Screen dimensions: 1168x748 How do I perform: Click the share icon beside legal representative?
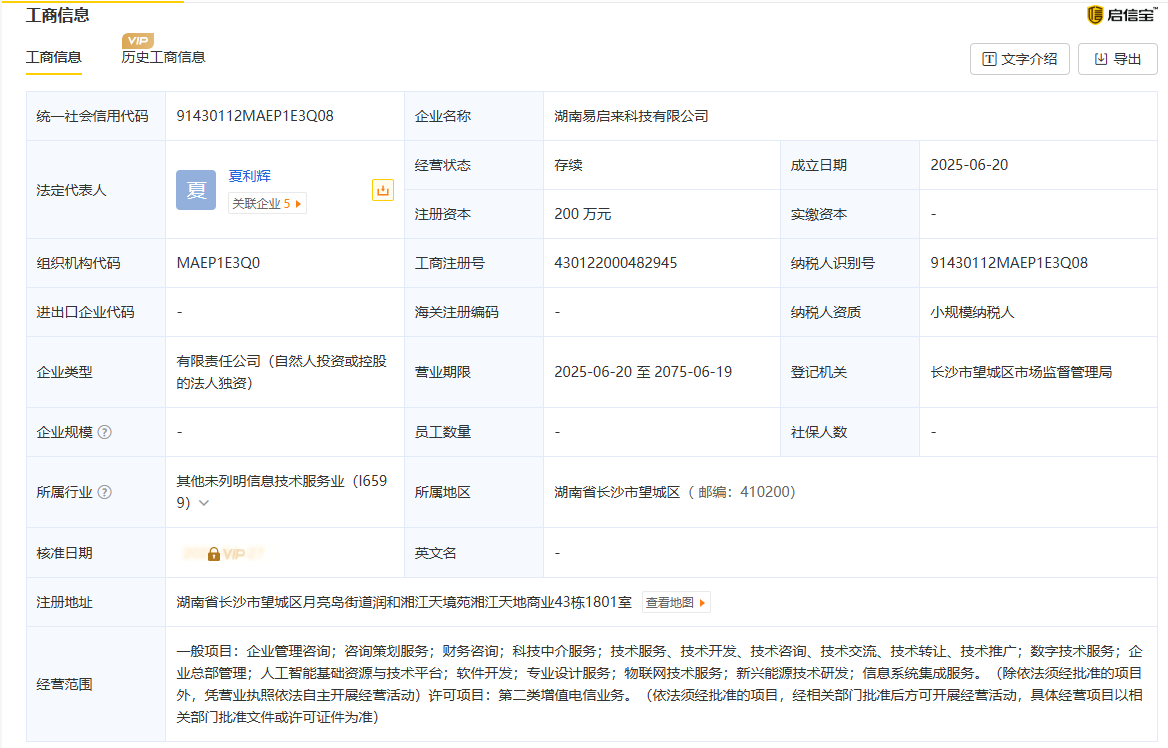(x=382, y=190)
